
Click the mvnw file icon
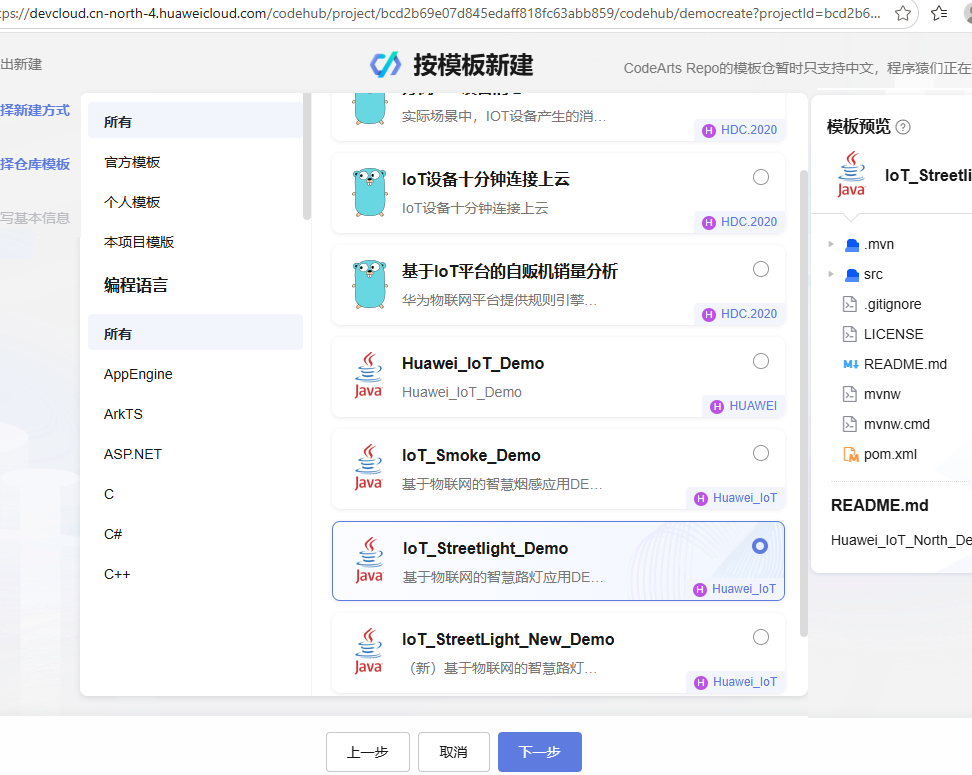pos(849,394)
